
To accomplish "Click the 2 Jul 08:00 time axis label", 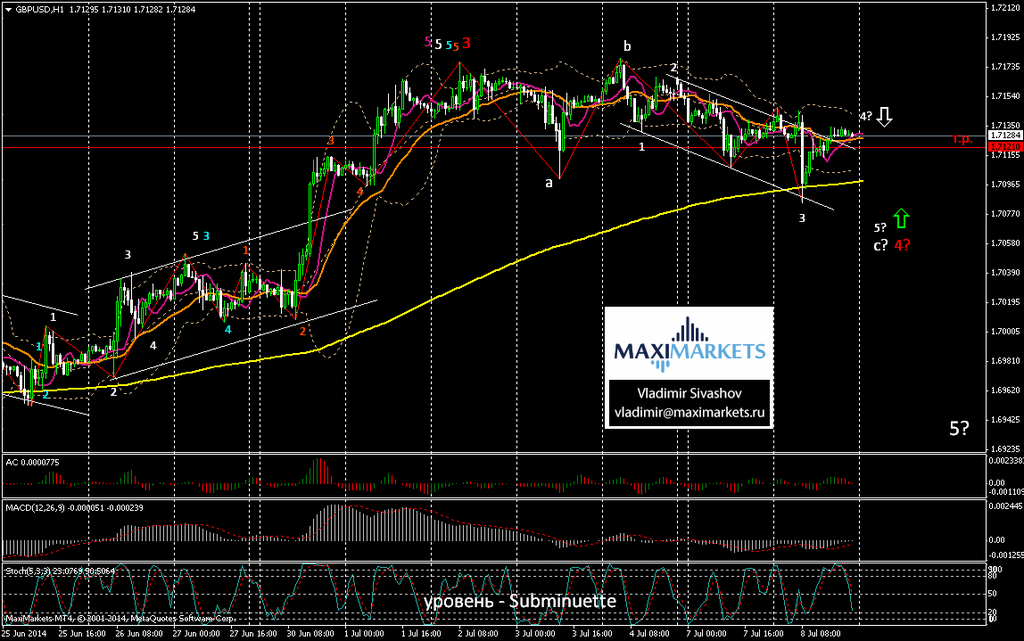I will [479, 633].
